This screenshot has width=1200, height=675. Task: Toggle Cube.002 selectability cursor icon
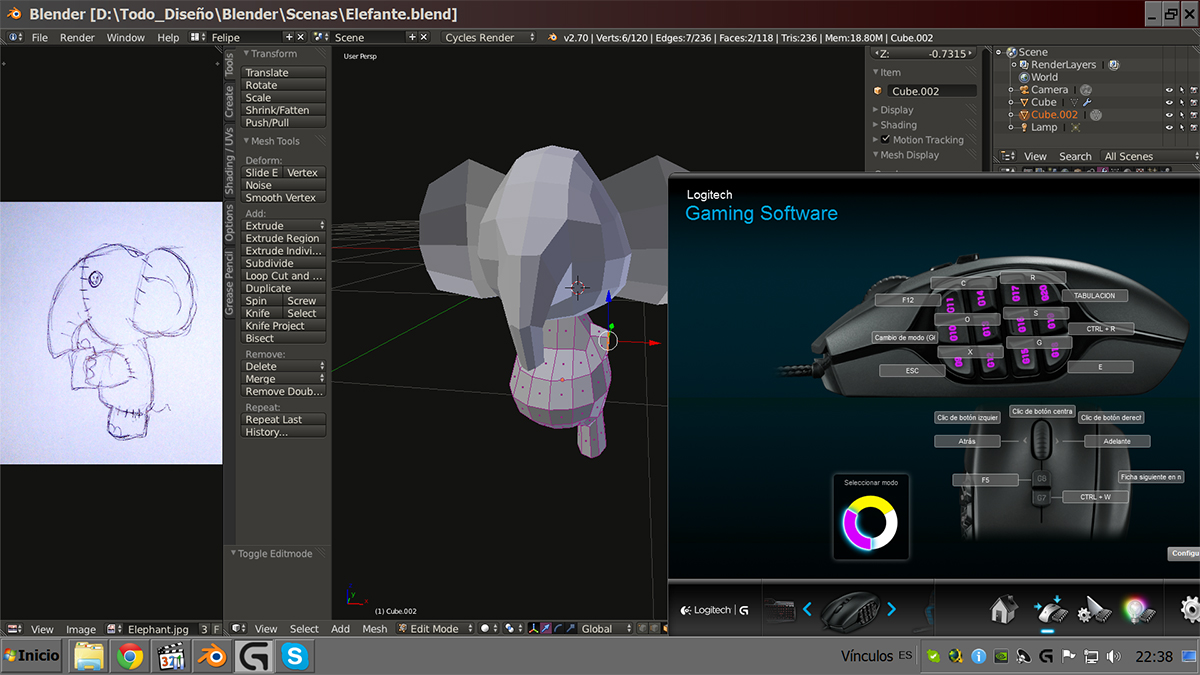(x=1182, y=115)
